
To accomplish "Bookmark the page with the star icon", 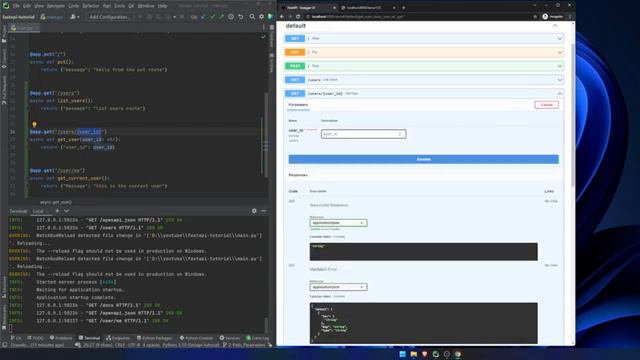I will 535,17.
